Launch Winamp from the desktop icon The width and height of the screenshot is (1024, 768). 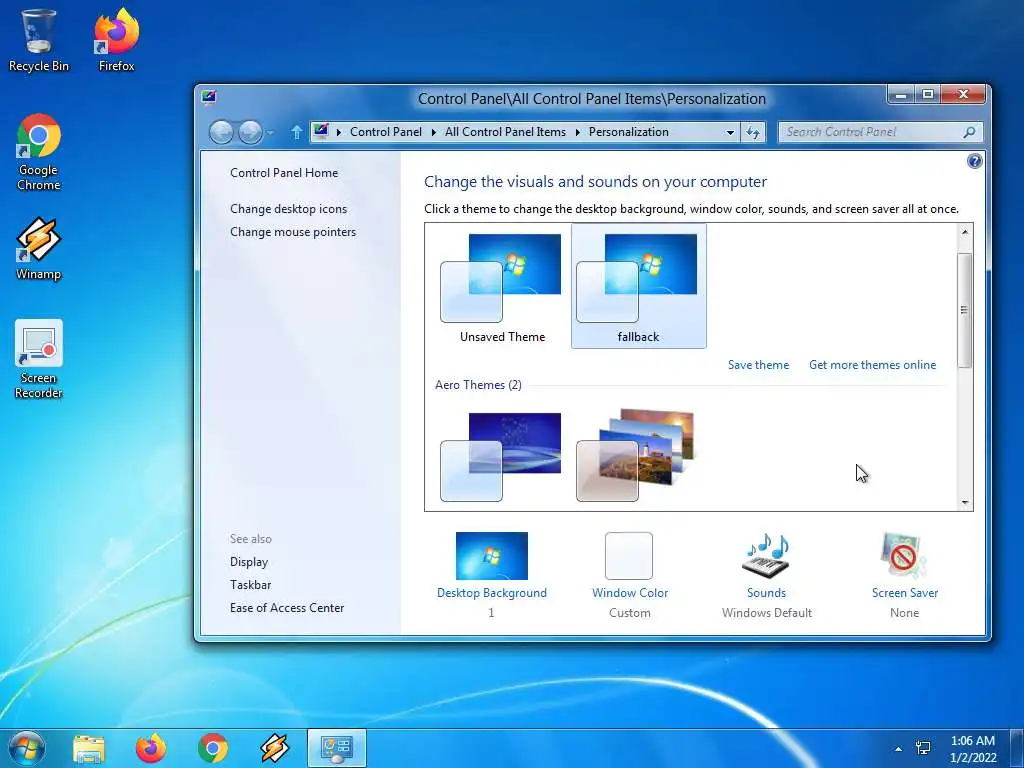[x=39, y=249]
